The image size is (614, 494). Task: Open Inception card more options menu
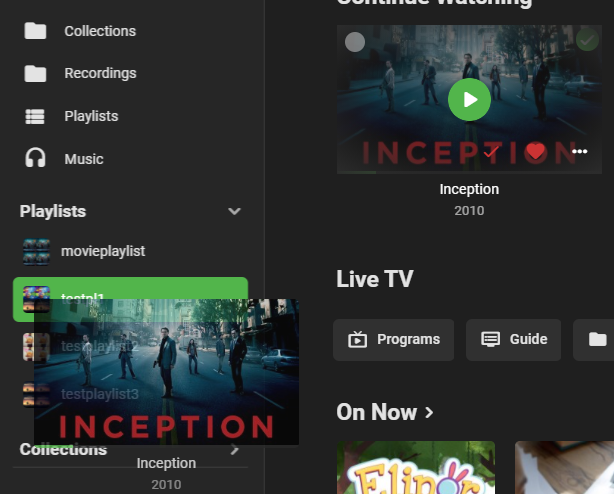tap(580, 151)
